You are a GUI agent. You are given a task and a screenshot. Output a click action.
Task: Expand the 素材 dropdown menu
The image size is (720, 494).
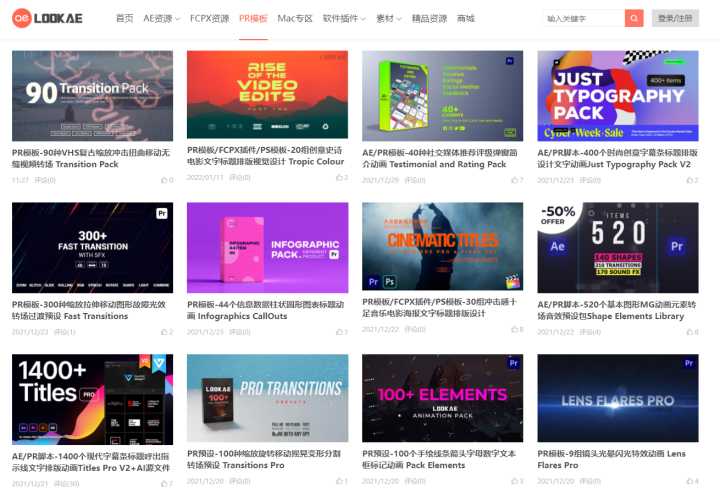[389, 18]
